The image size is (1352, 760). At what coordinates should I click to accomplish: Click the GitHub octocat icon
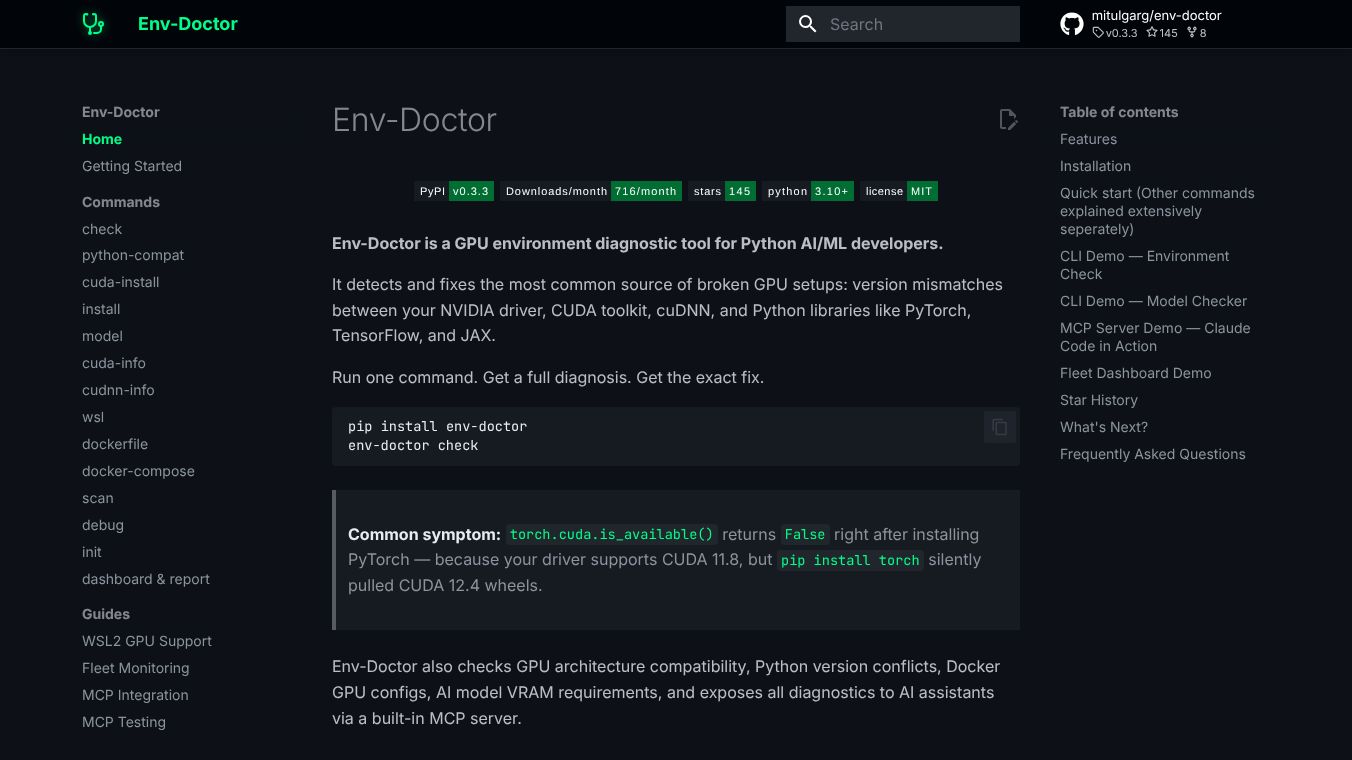[x=1072, y=24]
